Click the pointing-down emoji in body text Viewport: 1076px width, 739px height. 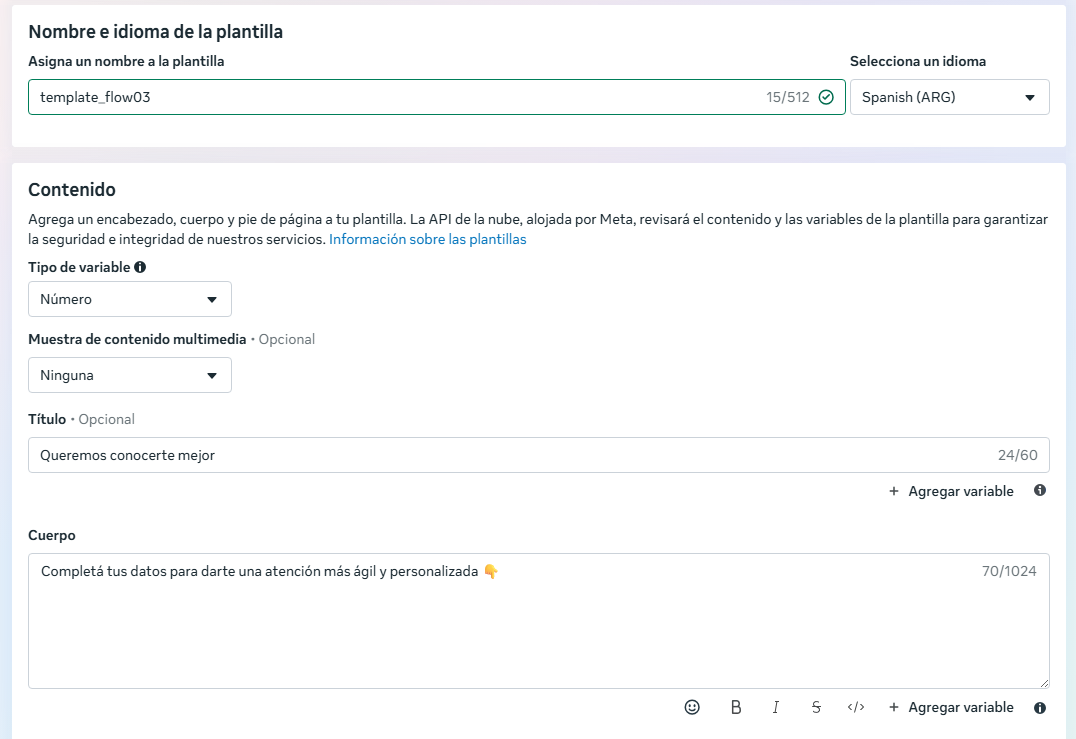pyautogui.click(x=491, y=571)
